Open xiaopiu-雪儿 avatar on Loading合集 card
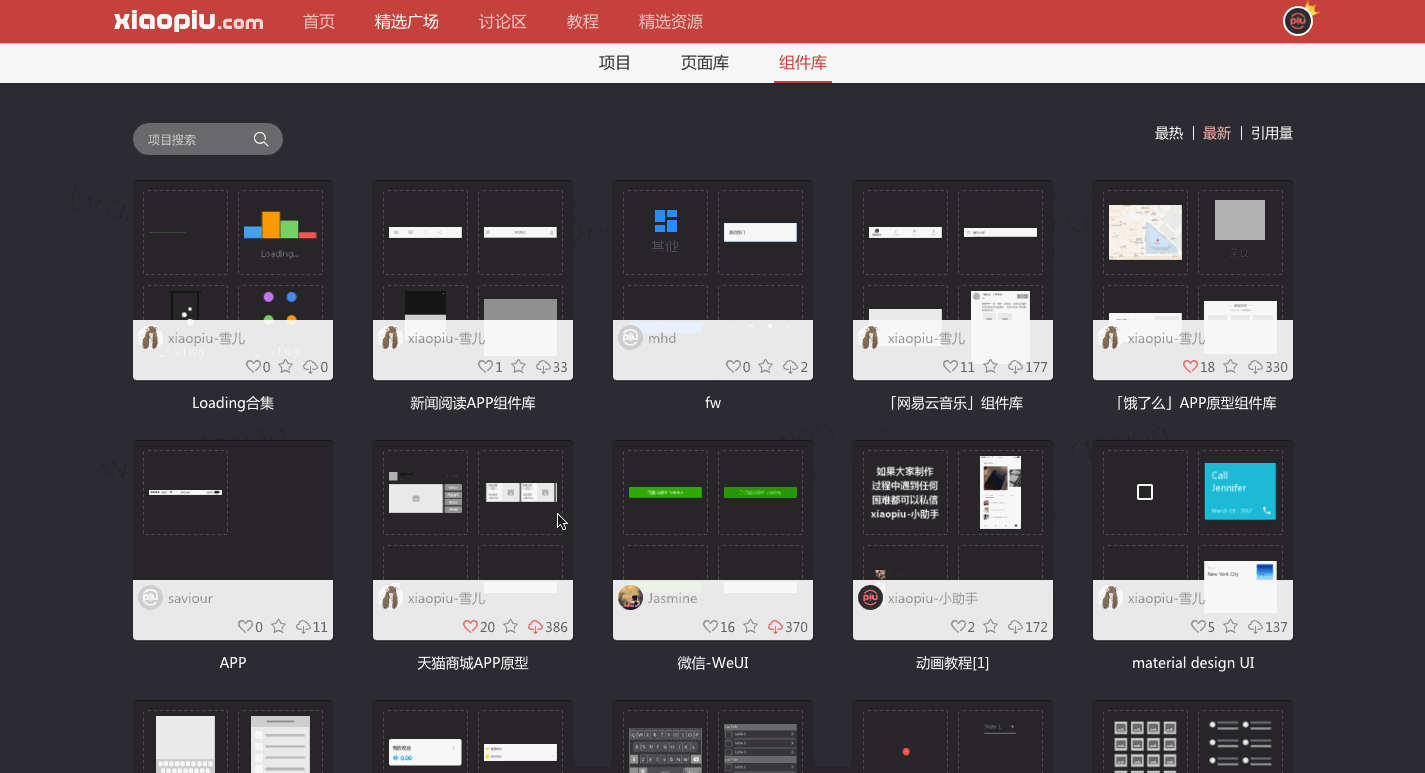This screenshot has height=773, width=1425. click(x=150, y=338)
